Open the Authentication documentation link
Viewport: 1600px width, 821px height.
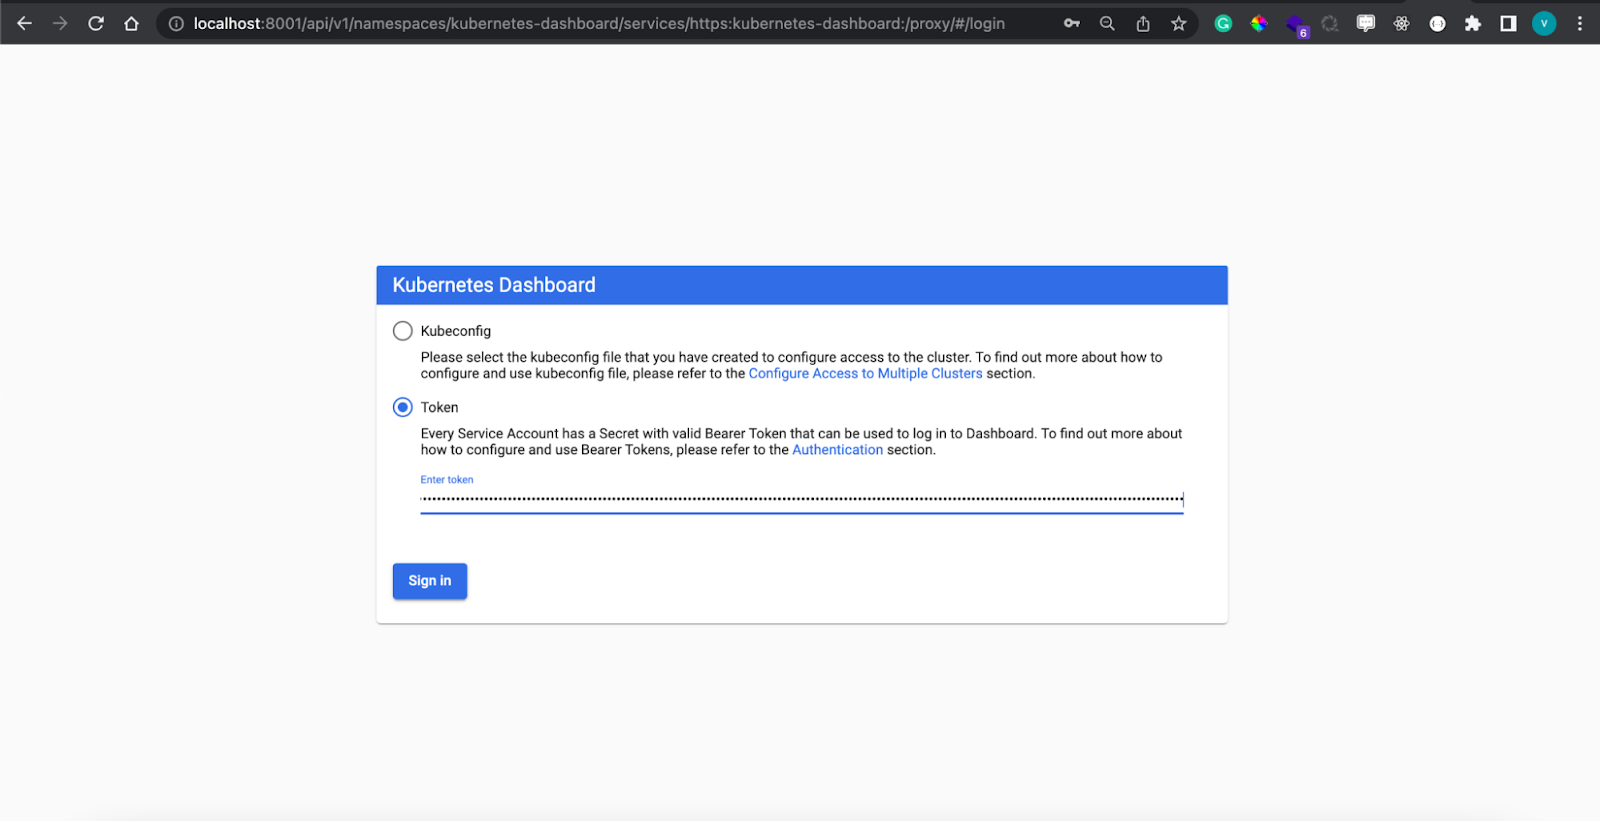point(837,450)
